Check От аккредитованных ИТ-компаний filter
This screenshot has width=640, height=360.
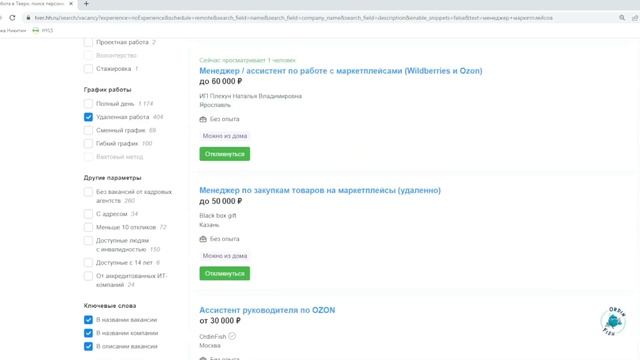point(88,276)
